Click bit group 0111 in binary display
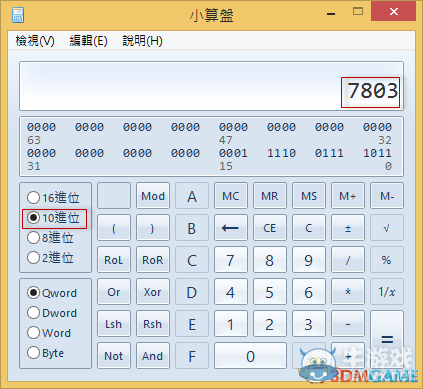 point(329,153)
